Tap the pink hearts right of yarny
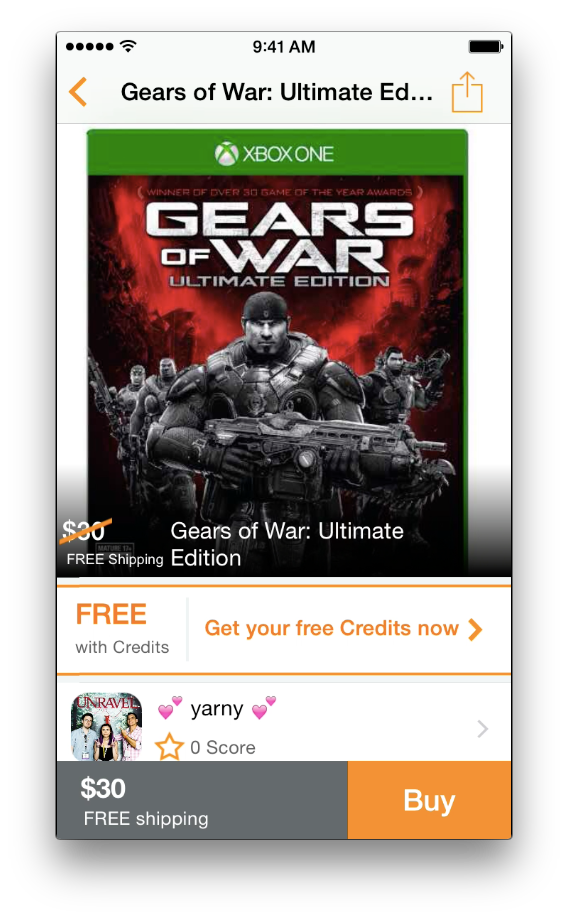This screenshot has width=568, height=919. [264, 707]
